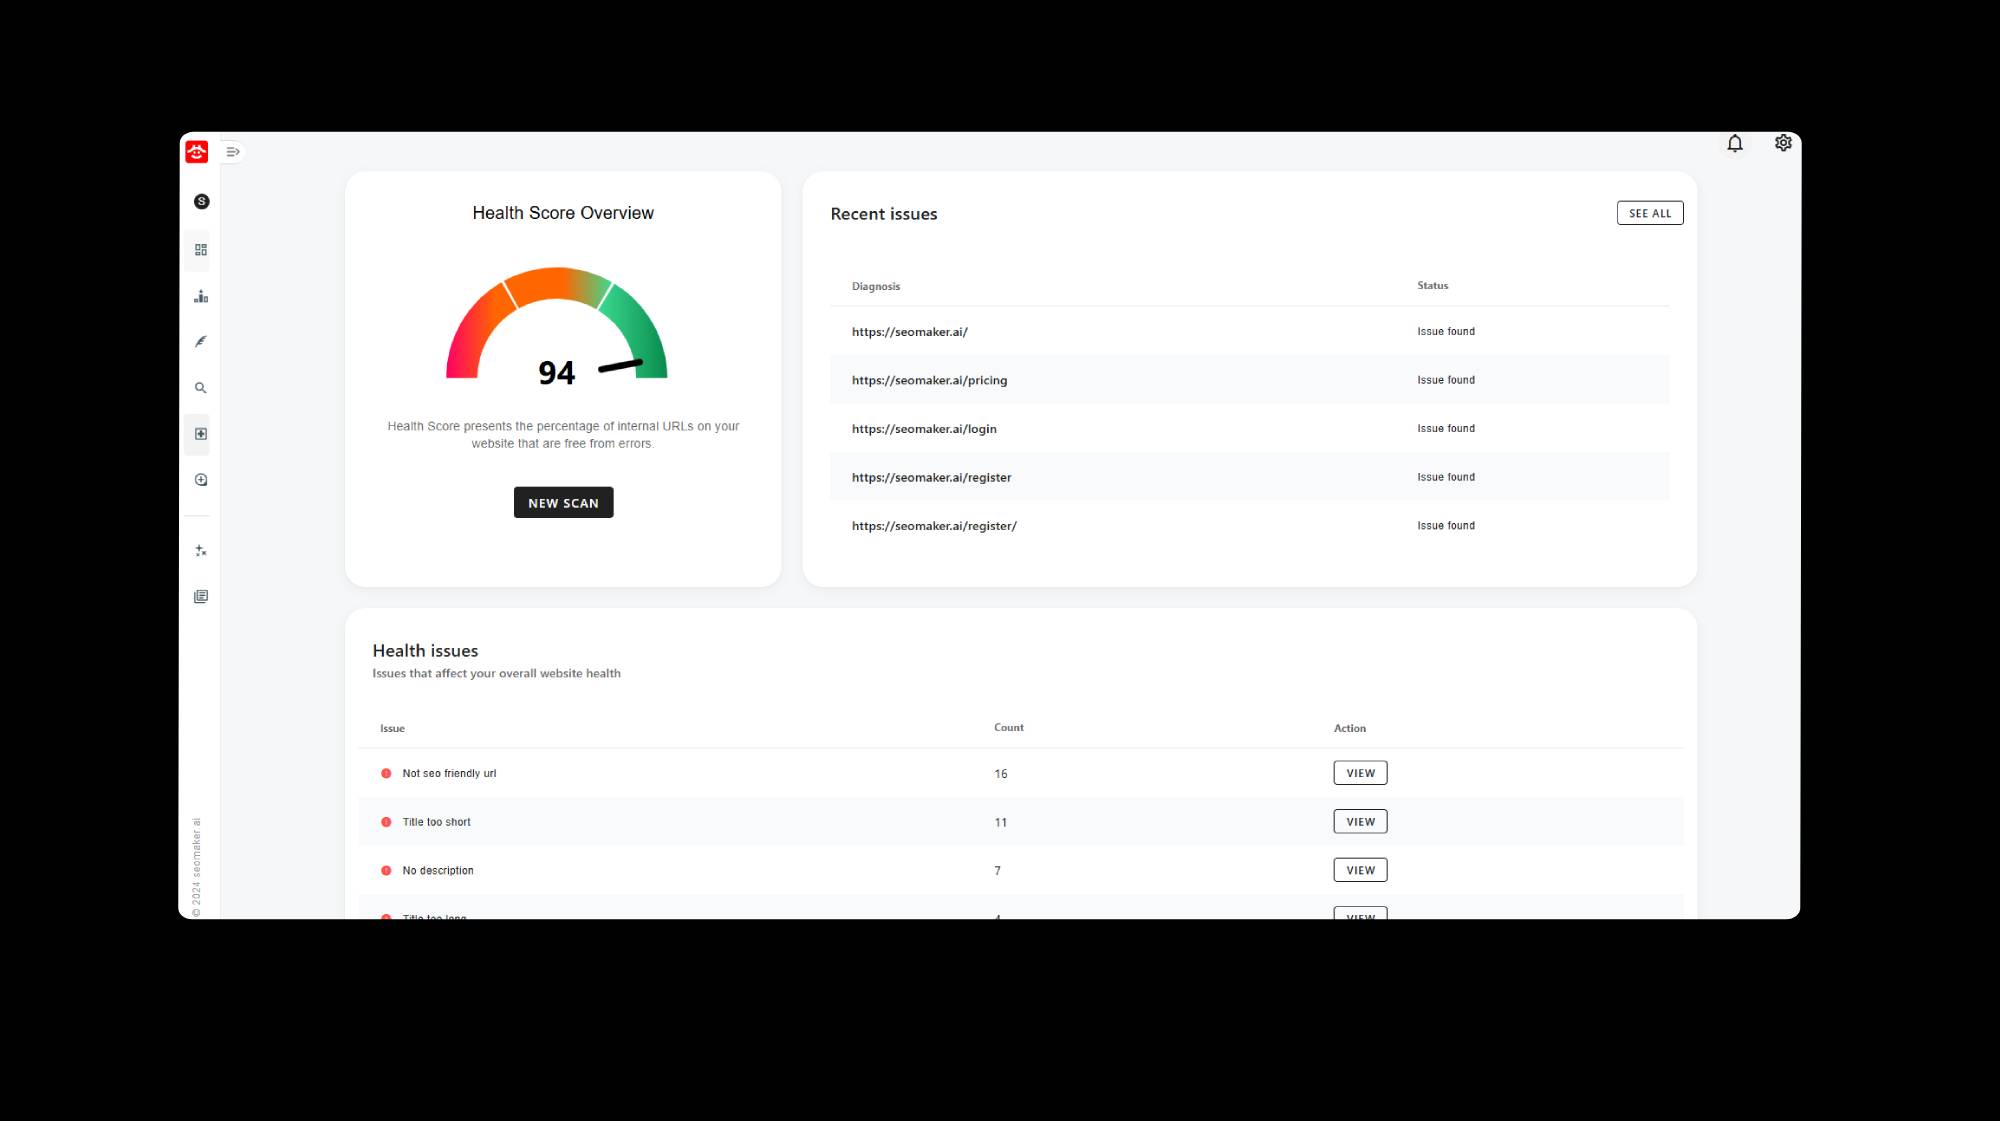The image size is (2000, 1121).
Task: Expand the sidebar using the arrow toggle
Action: coord(233,151)
